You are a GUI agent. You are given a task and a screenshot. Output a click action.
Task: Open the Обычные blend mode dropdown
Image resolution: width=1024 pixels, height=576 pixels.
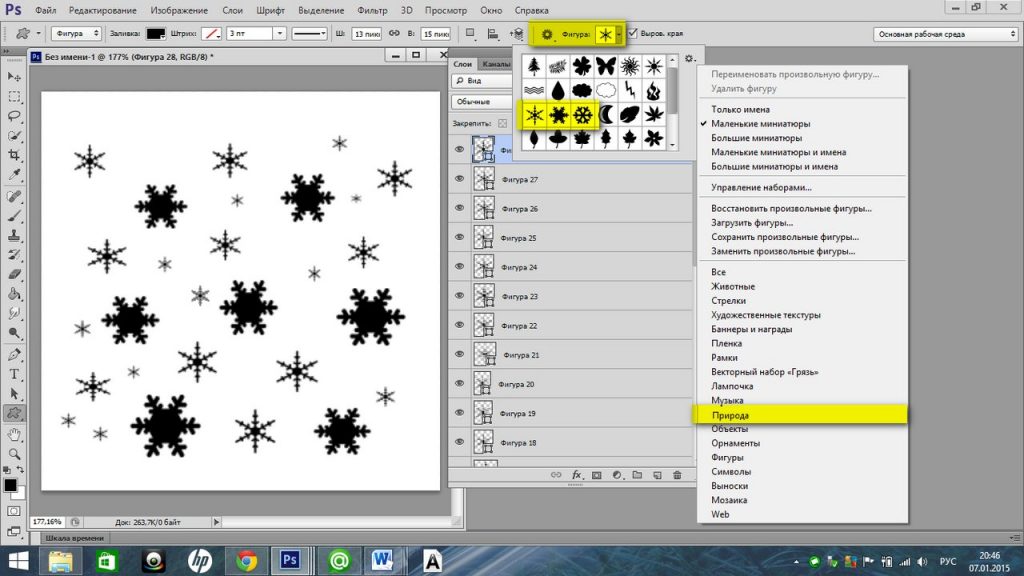point(483,102)
